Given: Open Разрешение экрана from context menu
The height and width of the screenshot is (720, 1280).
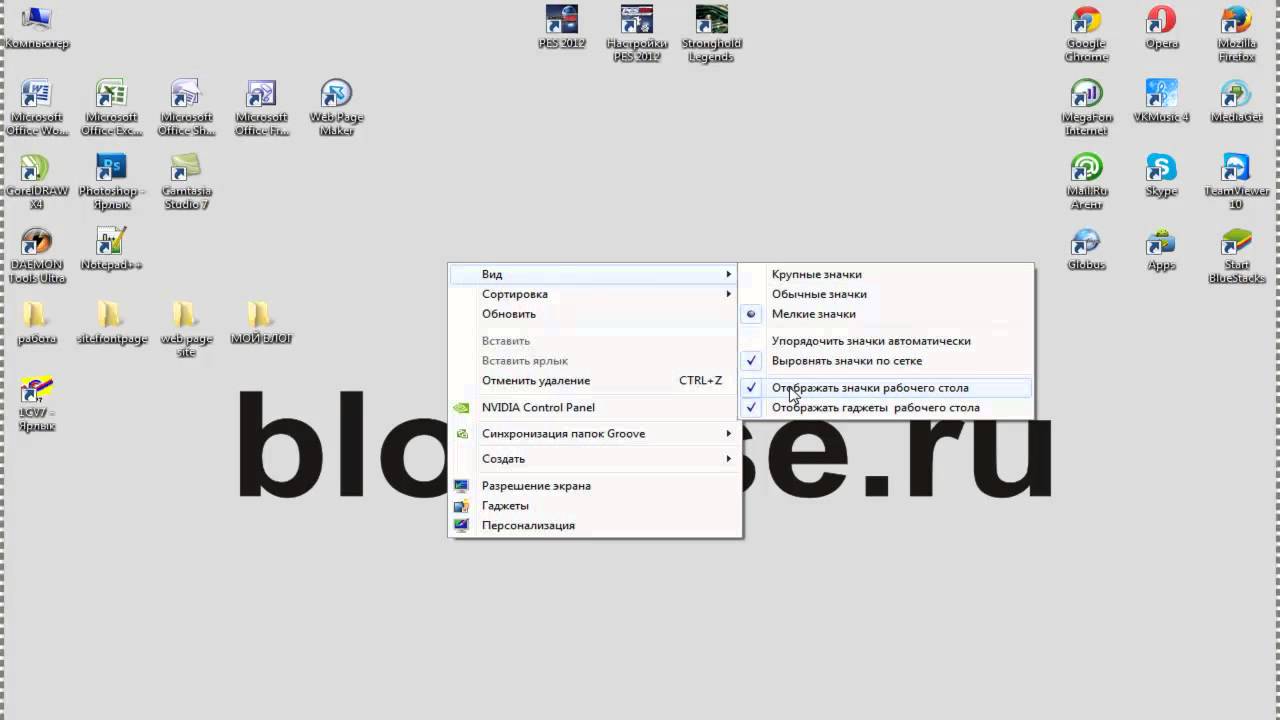Looking at the screenshot, I should (594, 486).
